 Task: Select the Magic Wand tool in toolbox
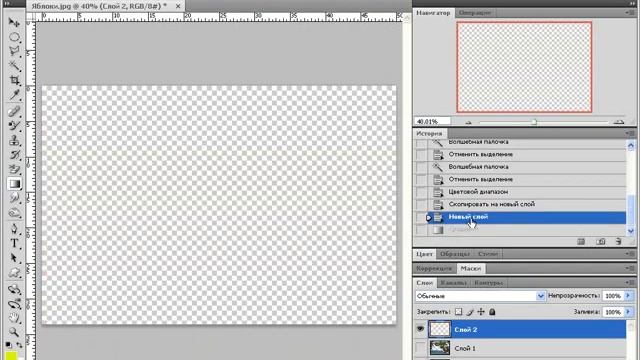click(x=14, y=66)
